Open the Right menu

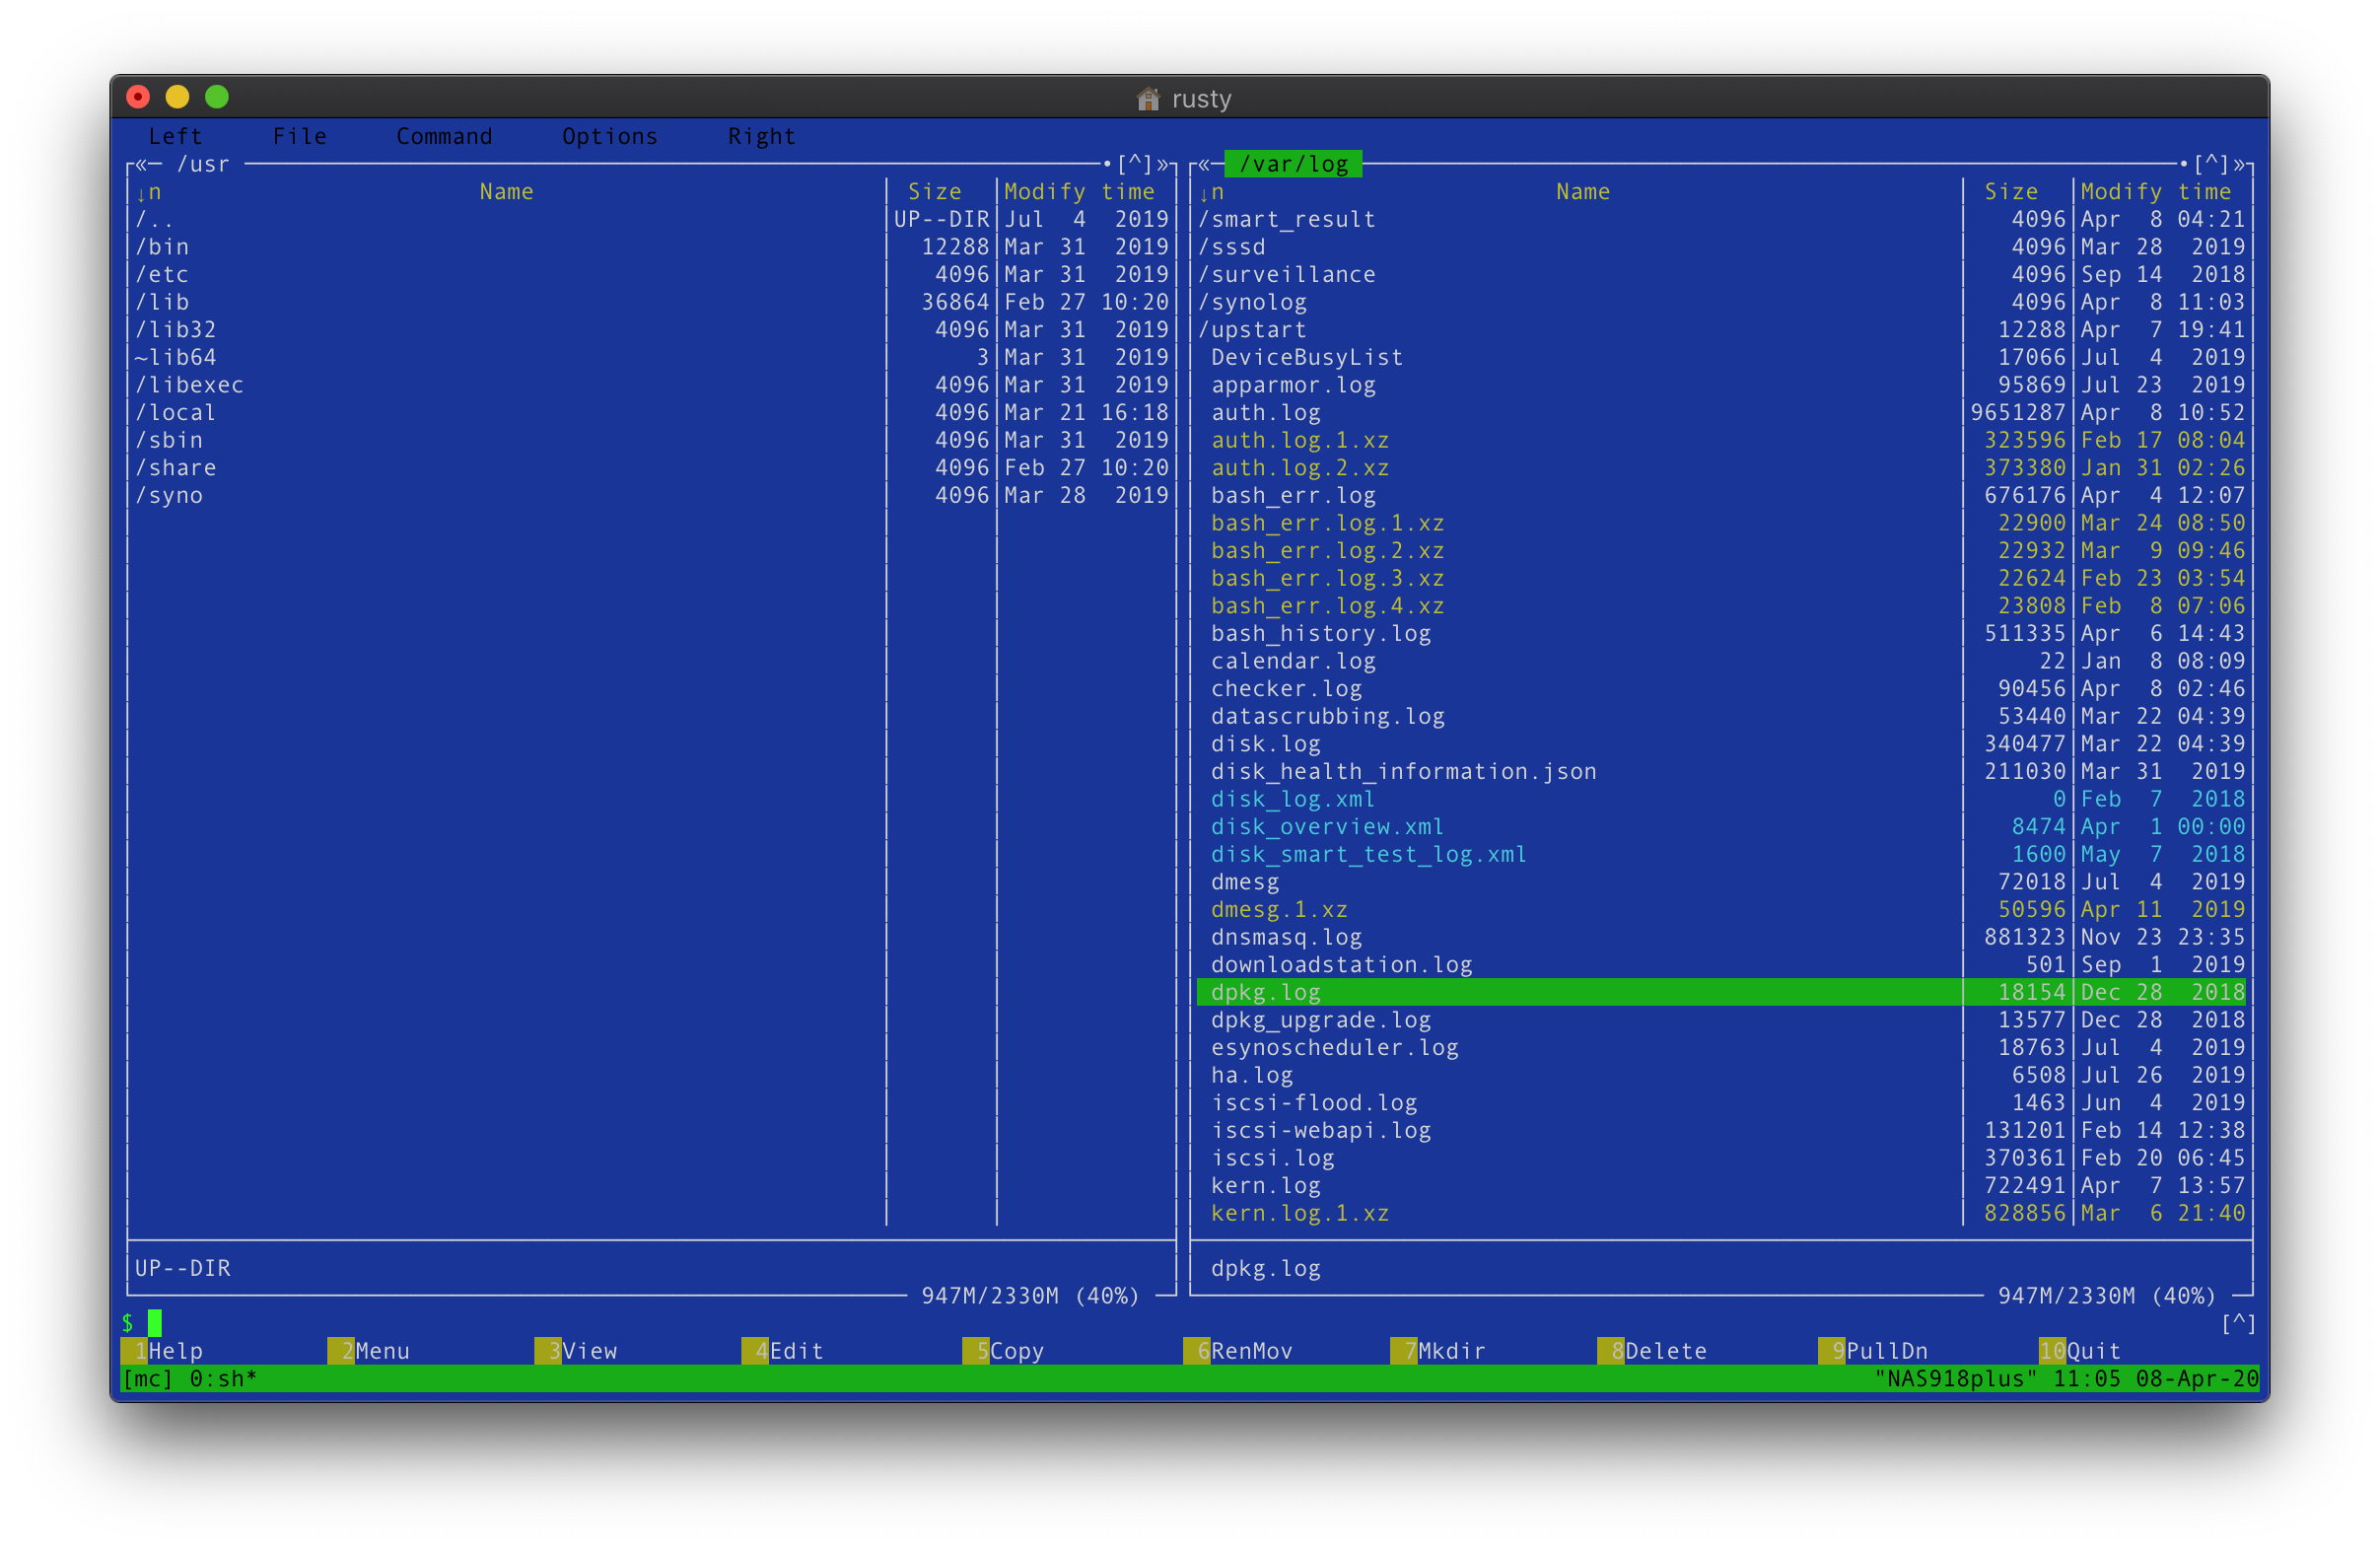click(762, 136)
